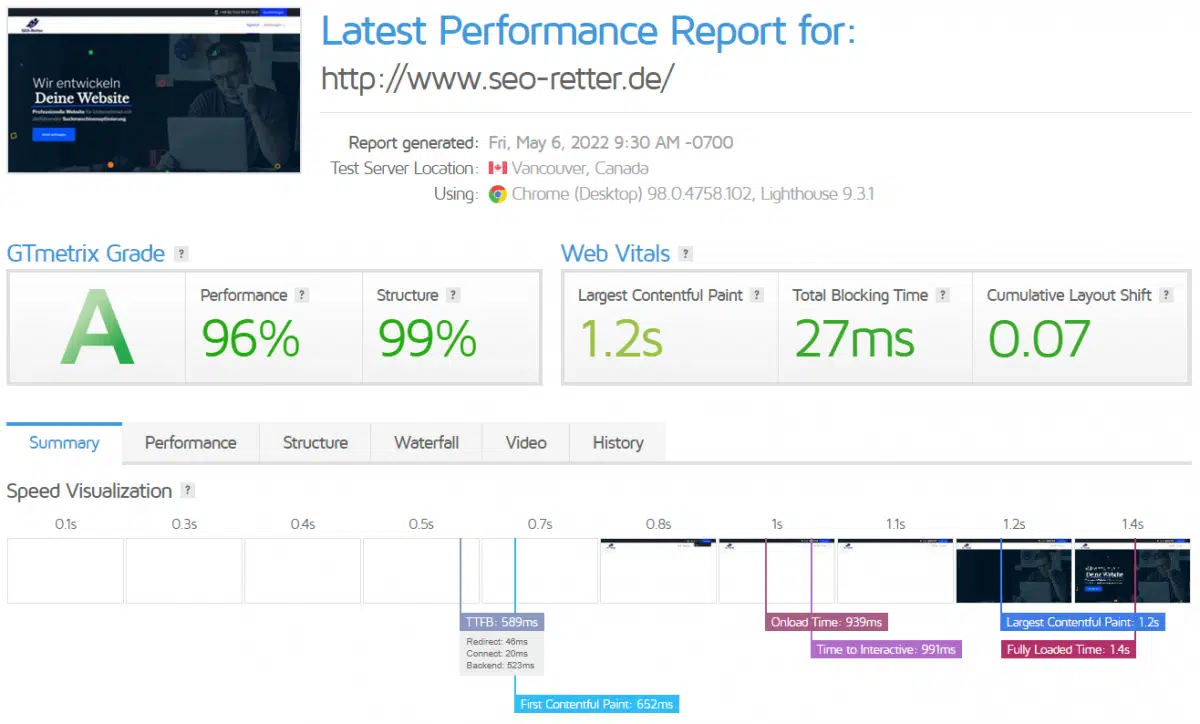Screen dimensions: 1200x724
Task: Click the website screenshot thumbnail
Action: point(154,88)
